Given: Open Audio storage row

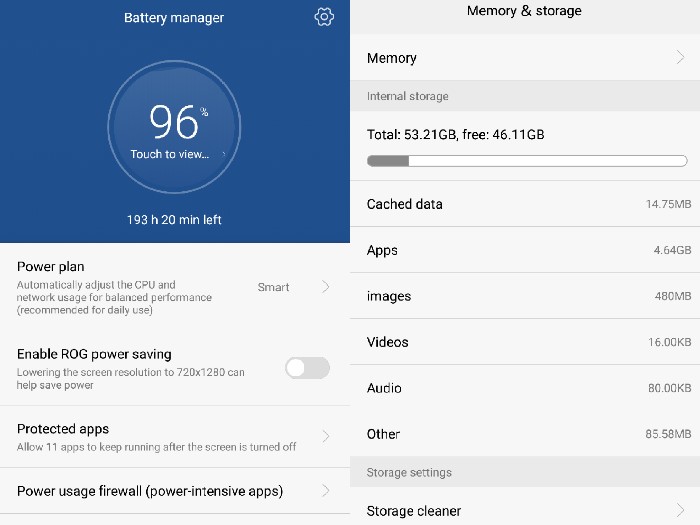Looking at the screenshot, I should click(x=525, y=388).
